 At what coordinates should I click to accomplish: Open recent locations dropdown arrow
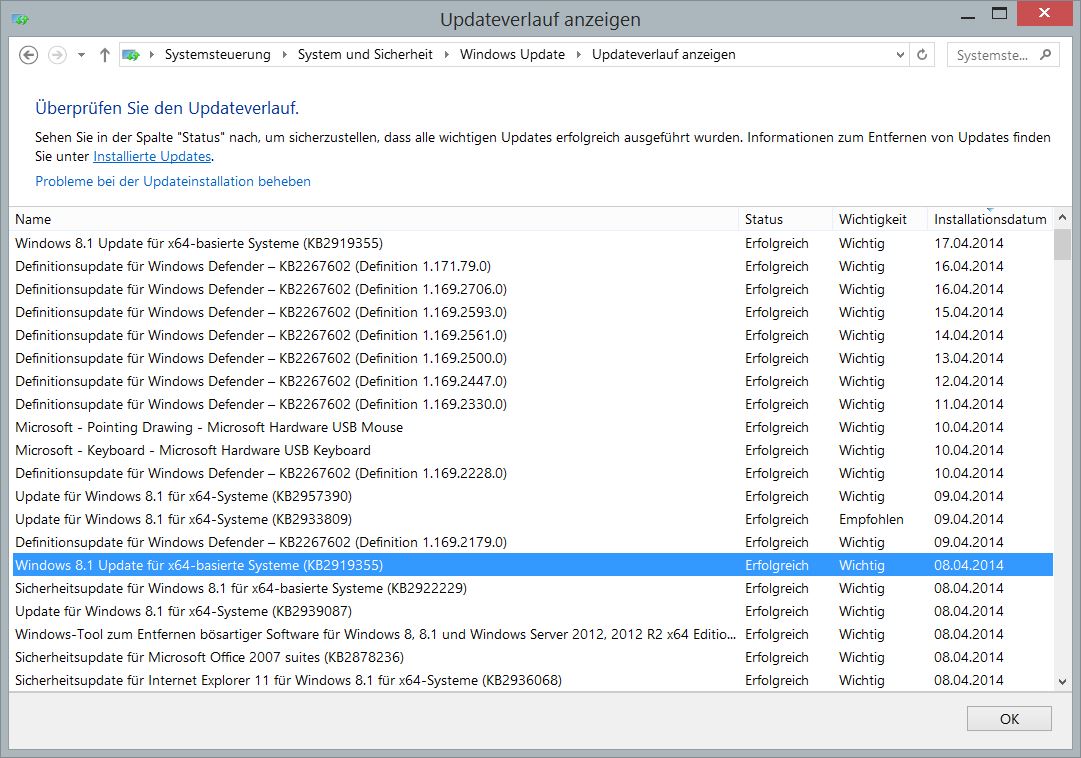coord(81,55)
